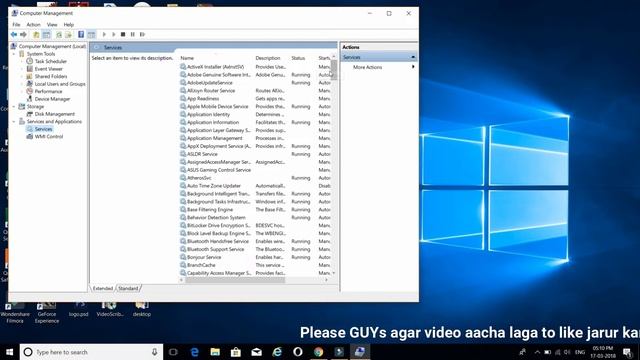Click the blue Help toolbar icon
The image size is (640, 360).
click(81, 35)
